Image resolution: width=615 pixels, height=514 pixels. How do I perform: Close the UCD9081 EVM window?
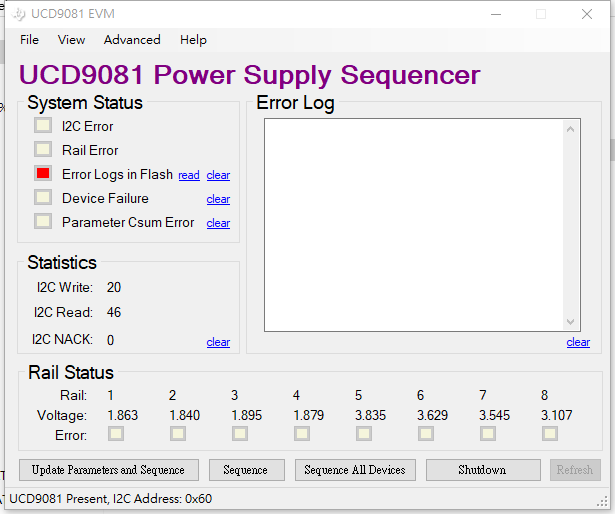[587, 14]
